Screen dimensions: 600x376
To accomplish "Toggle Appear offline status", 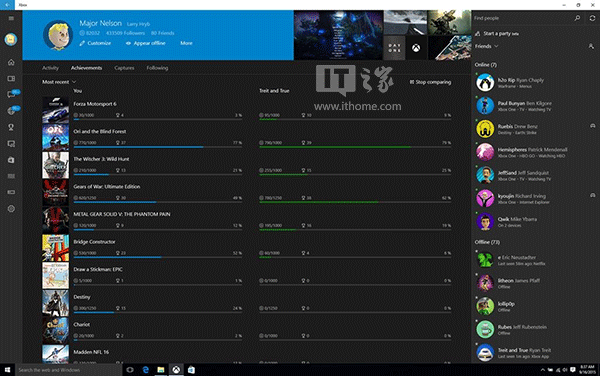I will (145, 43).
